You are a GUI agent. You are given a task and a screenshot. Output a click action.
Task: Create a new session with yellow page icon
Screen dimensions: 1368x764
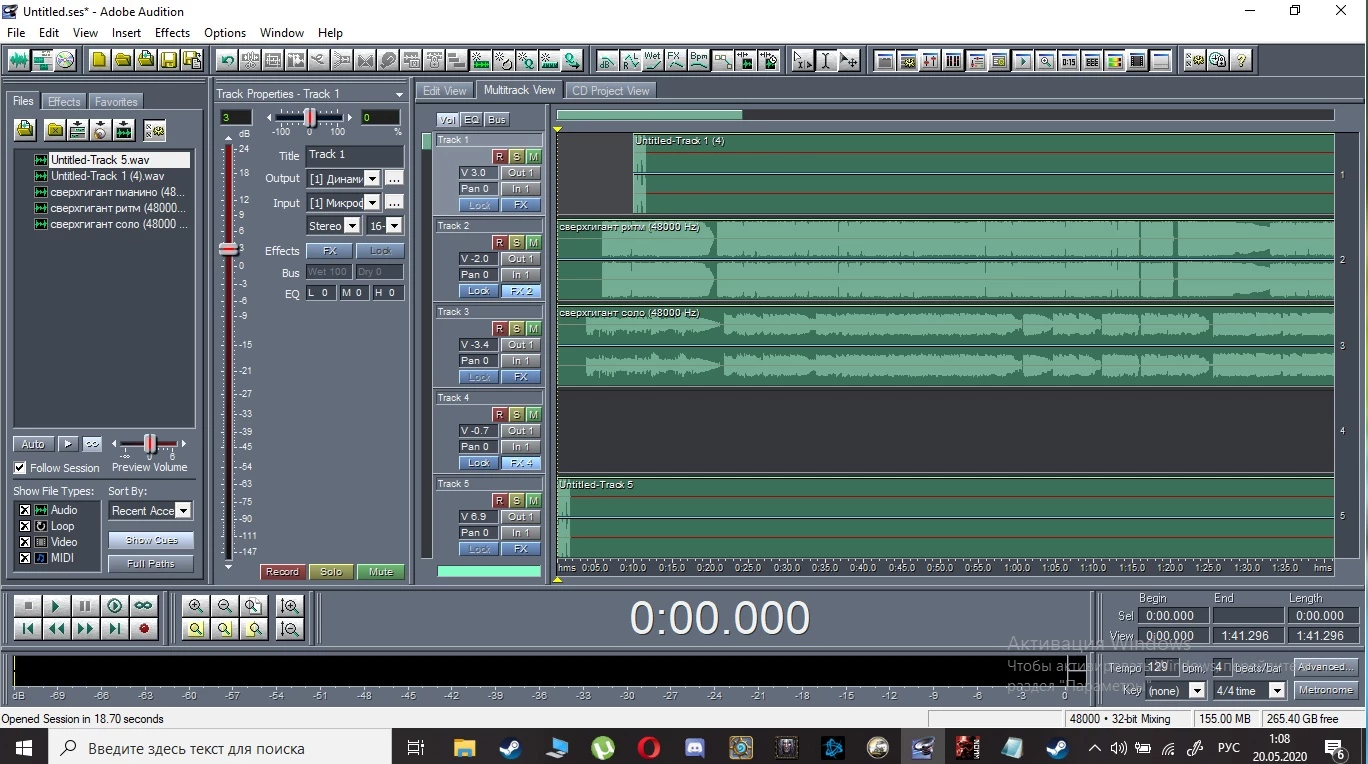[x=98, y=60]
